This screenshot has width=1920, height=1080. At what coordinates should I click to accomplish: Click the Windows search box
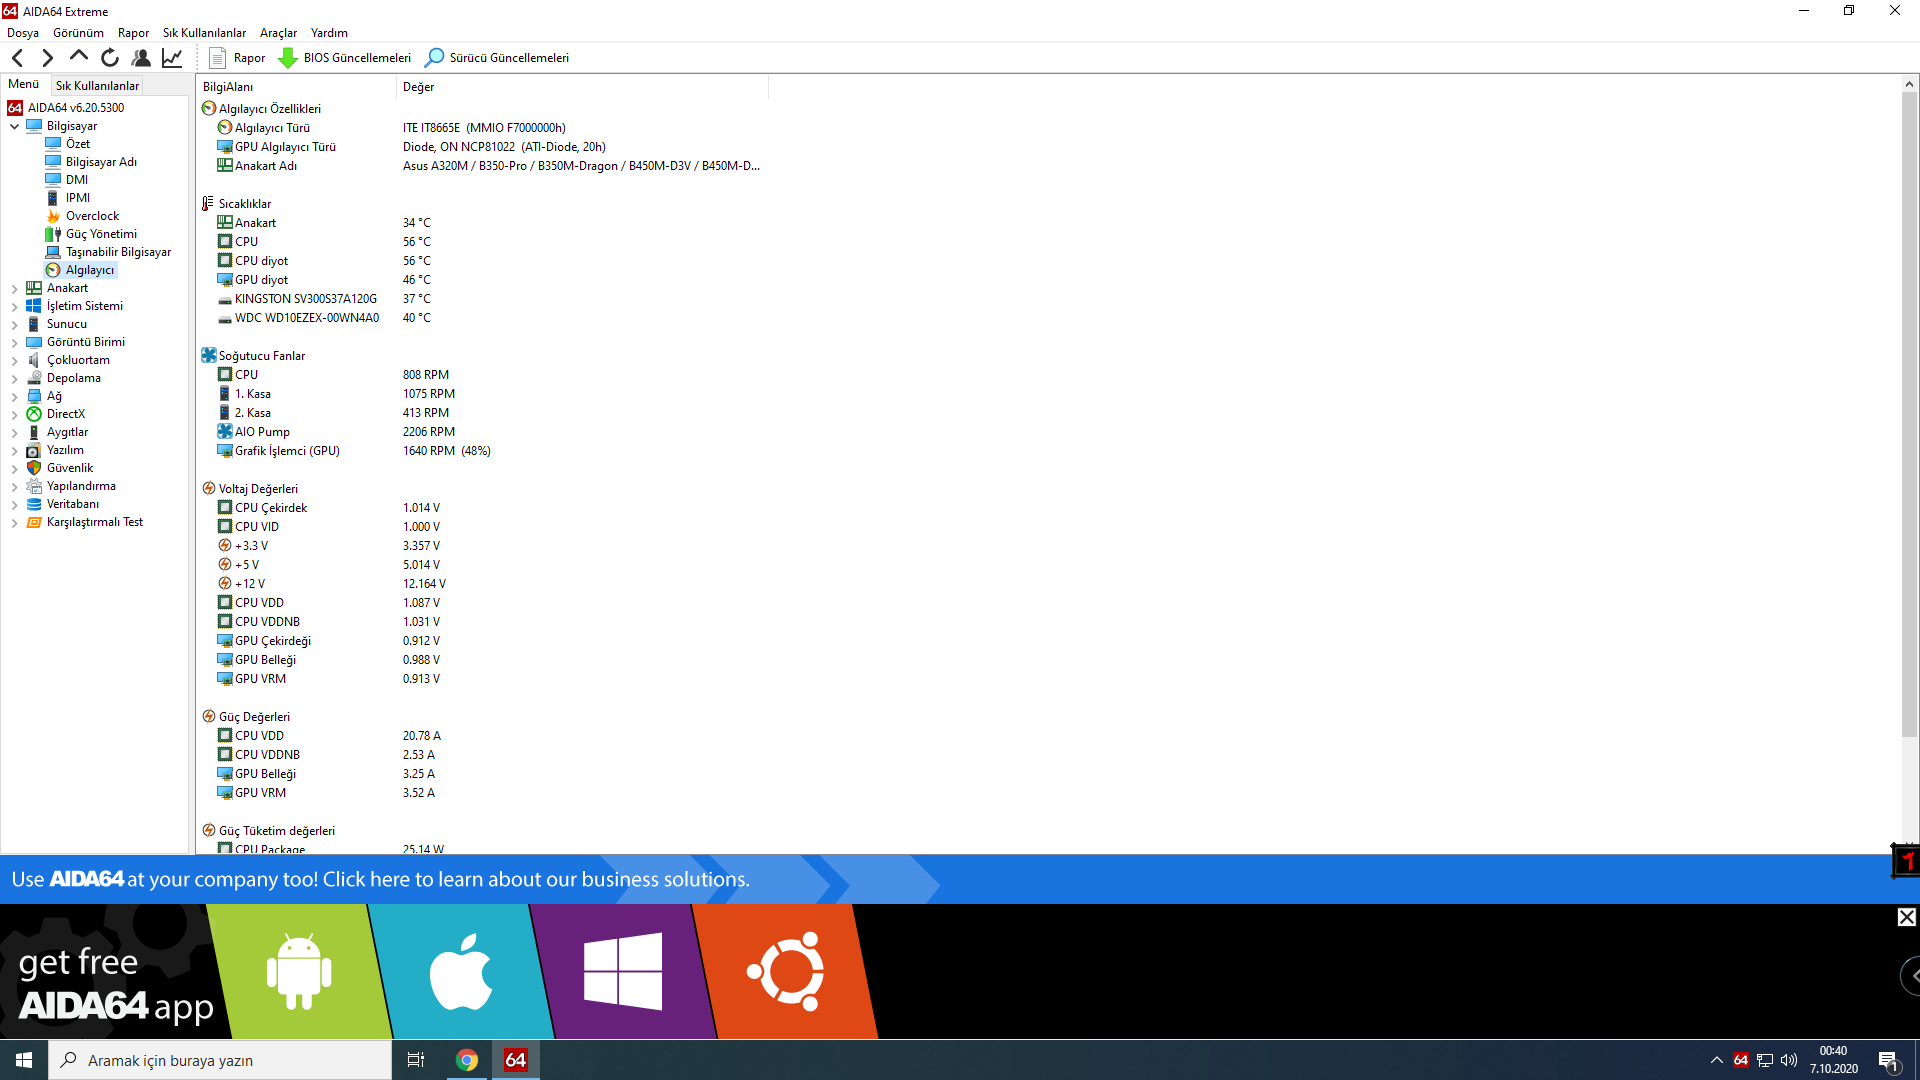pyautogui.click(x=220, y=1060)
